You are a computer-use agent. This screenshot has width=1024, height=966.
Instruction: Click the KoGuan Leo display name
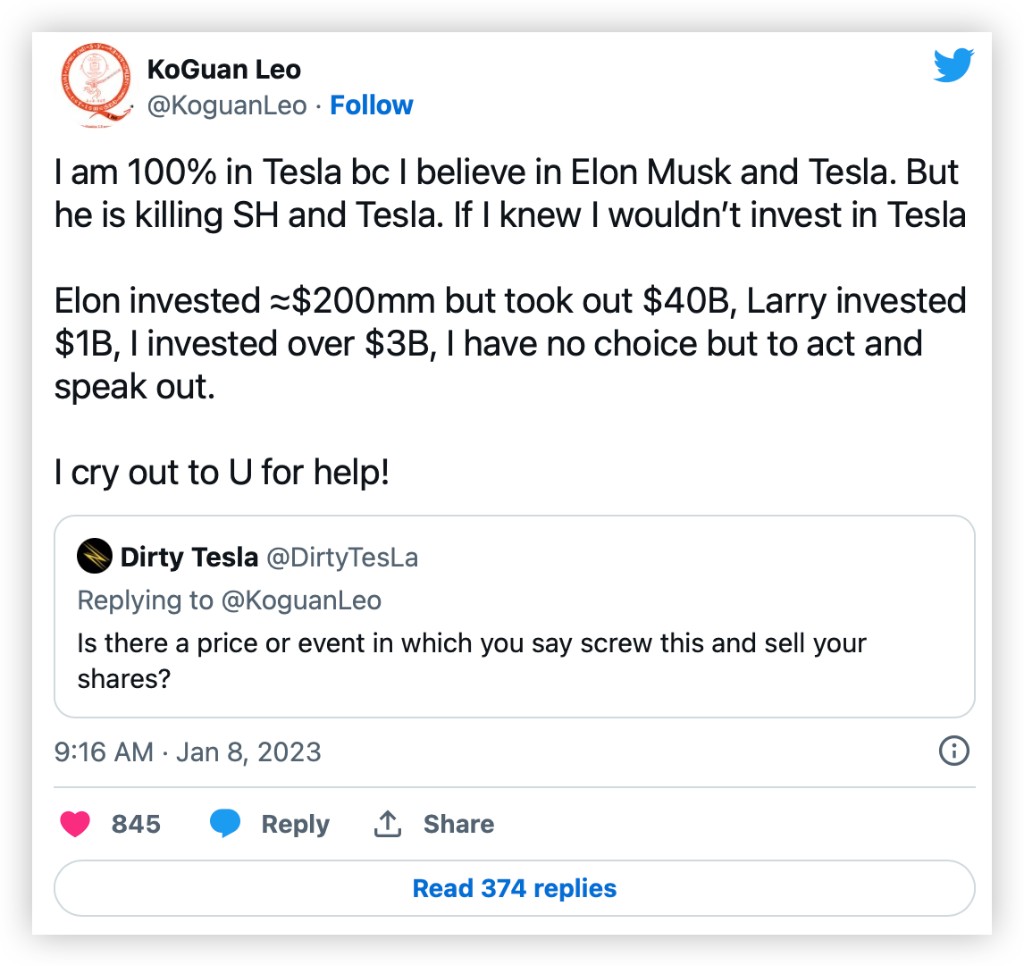coord(223,70)
